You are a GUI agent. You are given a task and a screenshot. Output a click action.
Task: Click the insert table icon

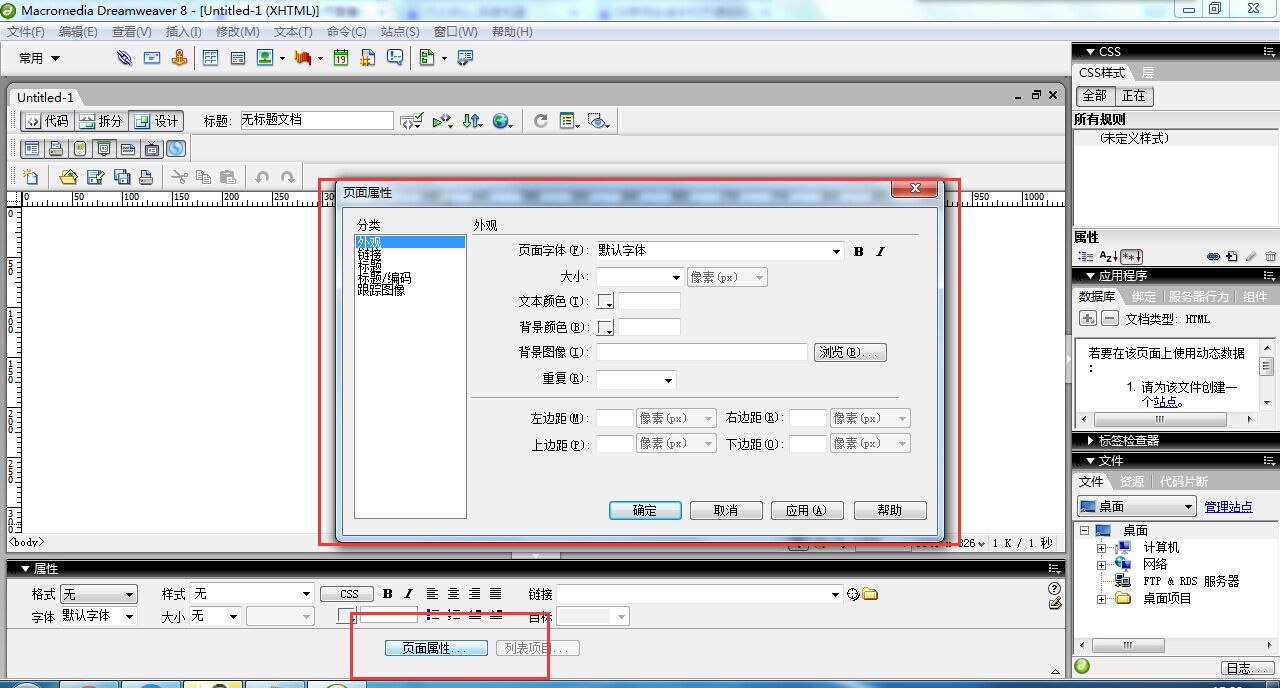[210, 58]
